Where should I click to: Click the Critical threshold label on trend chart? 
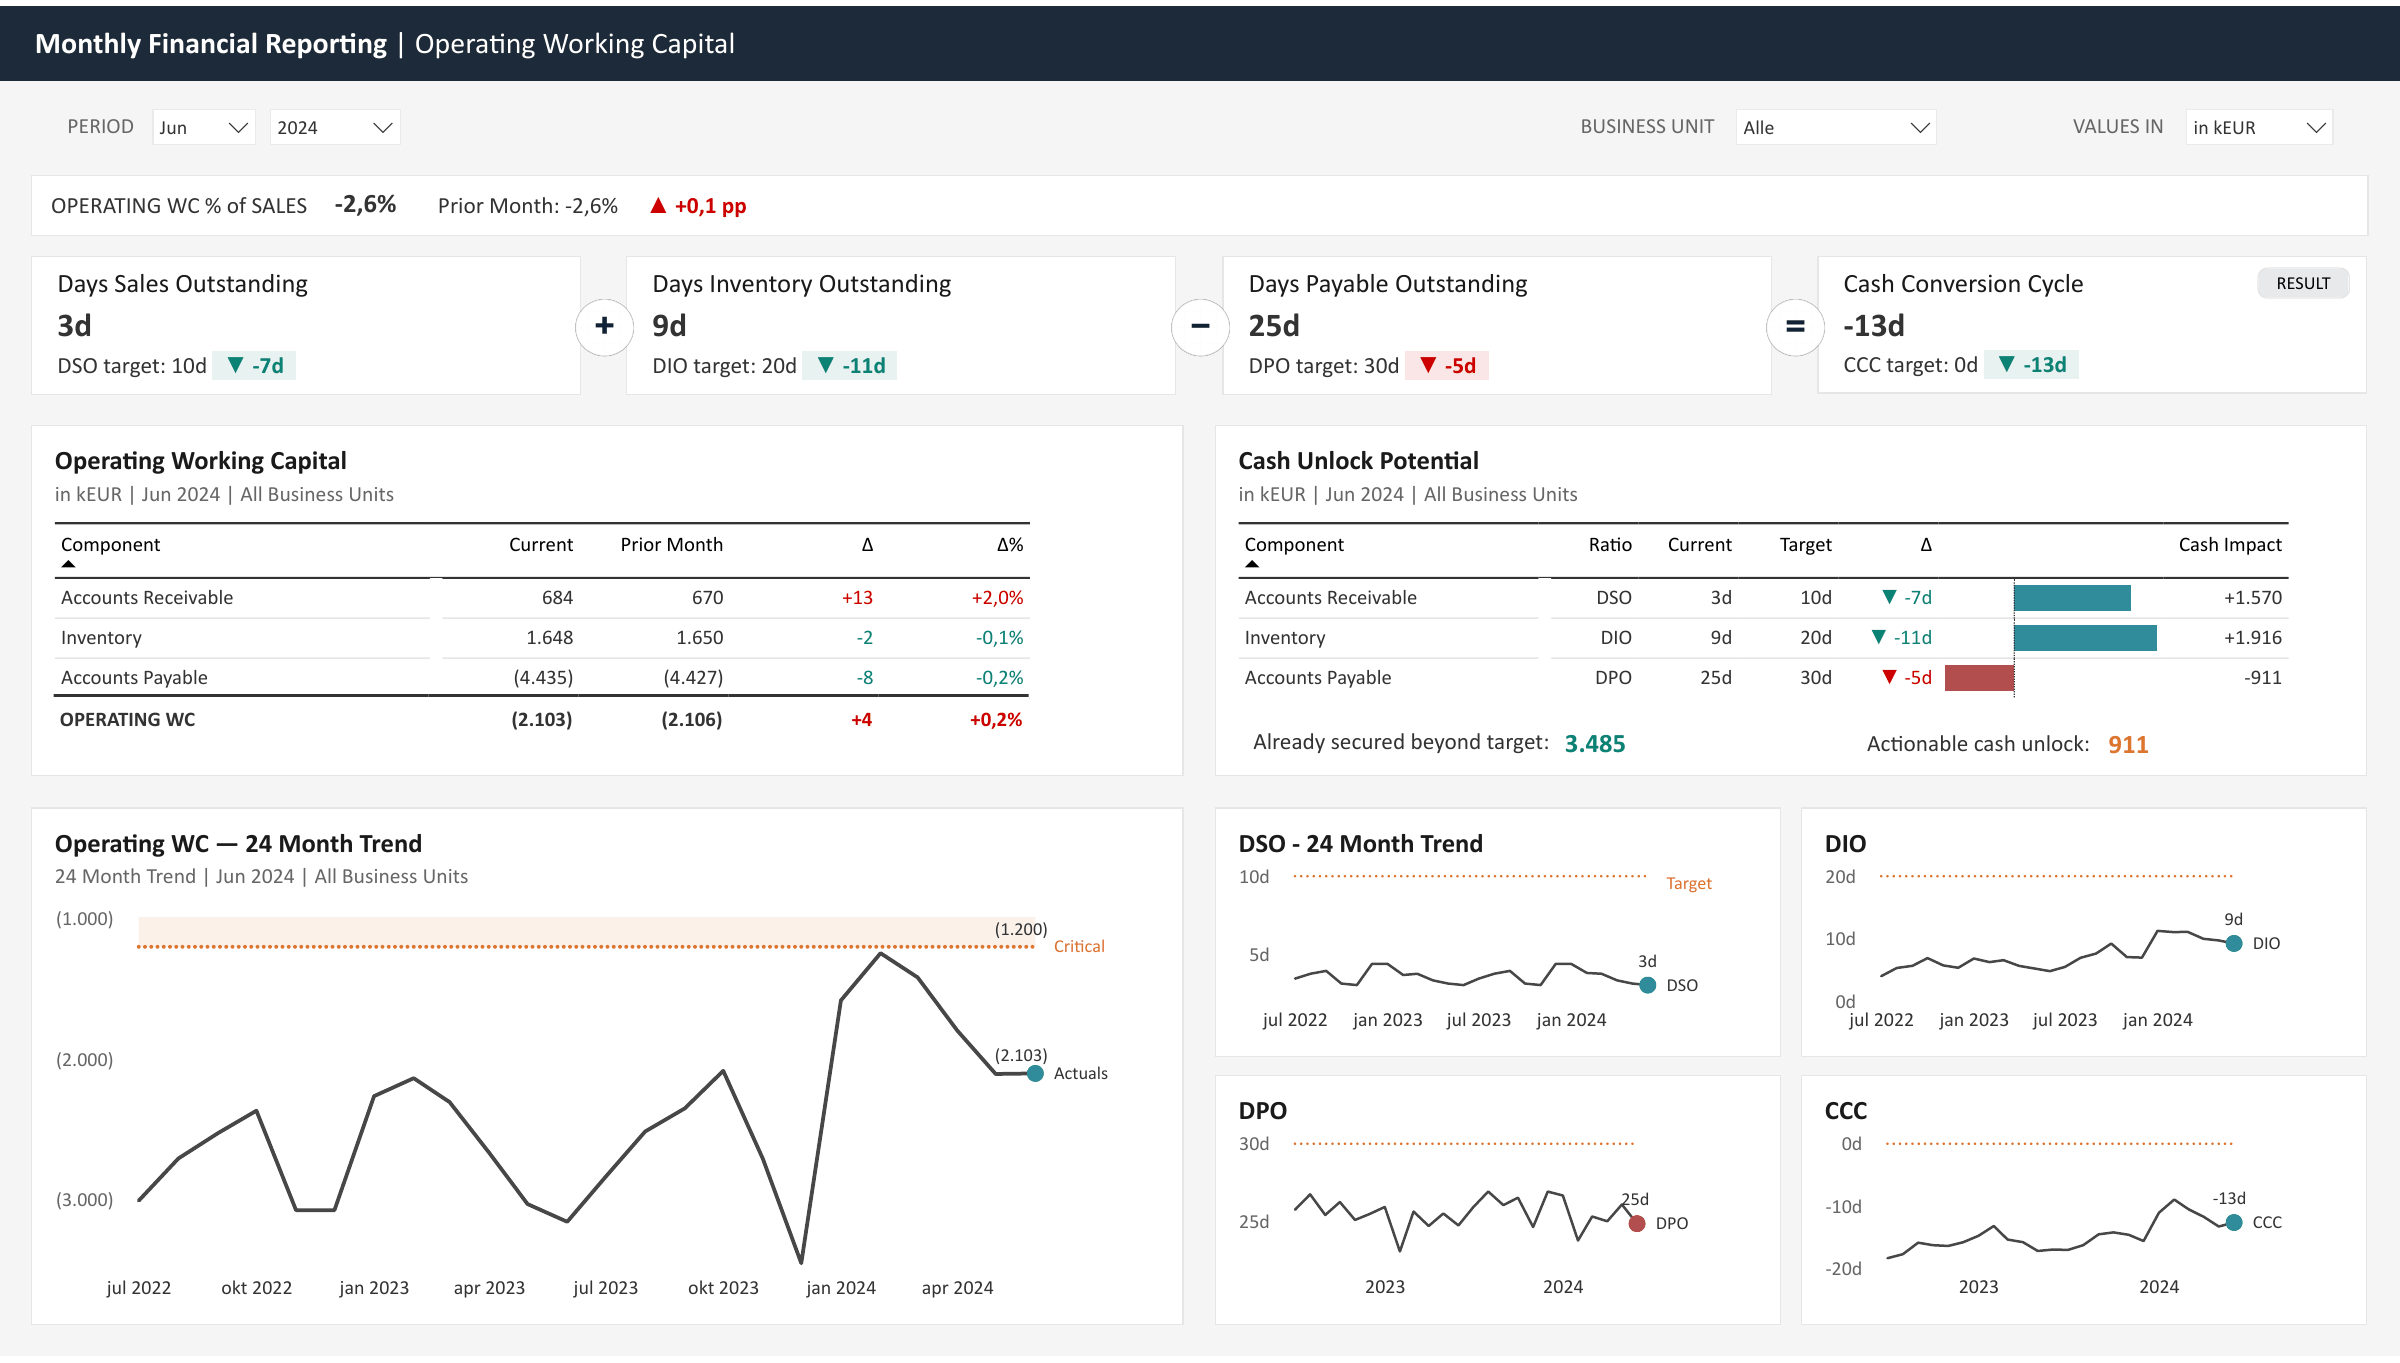[1079, 946]
